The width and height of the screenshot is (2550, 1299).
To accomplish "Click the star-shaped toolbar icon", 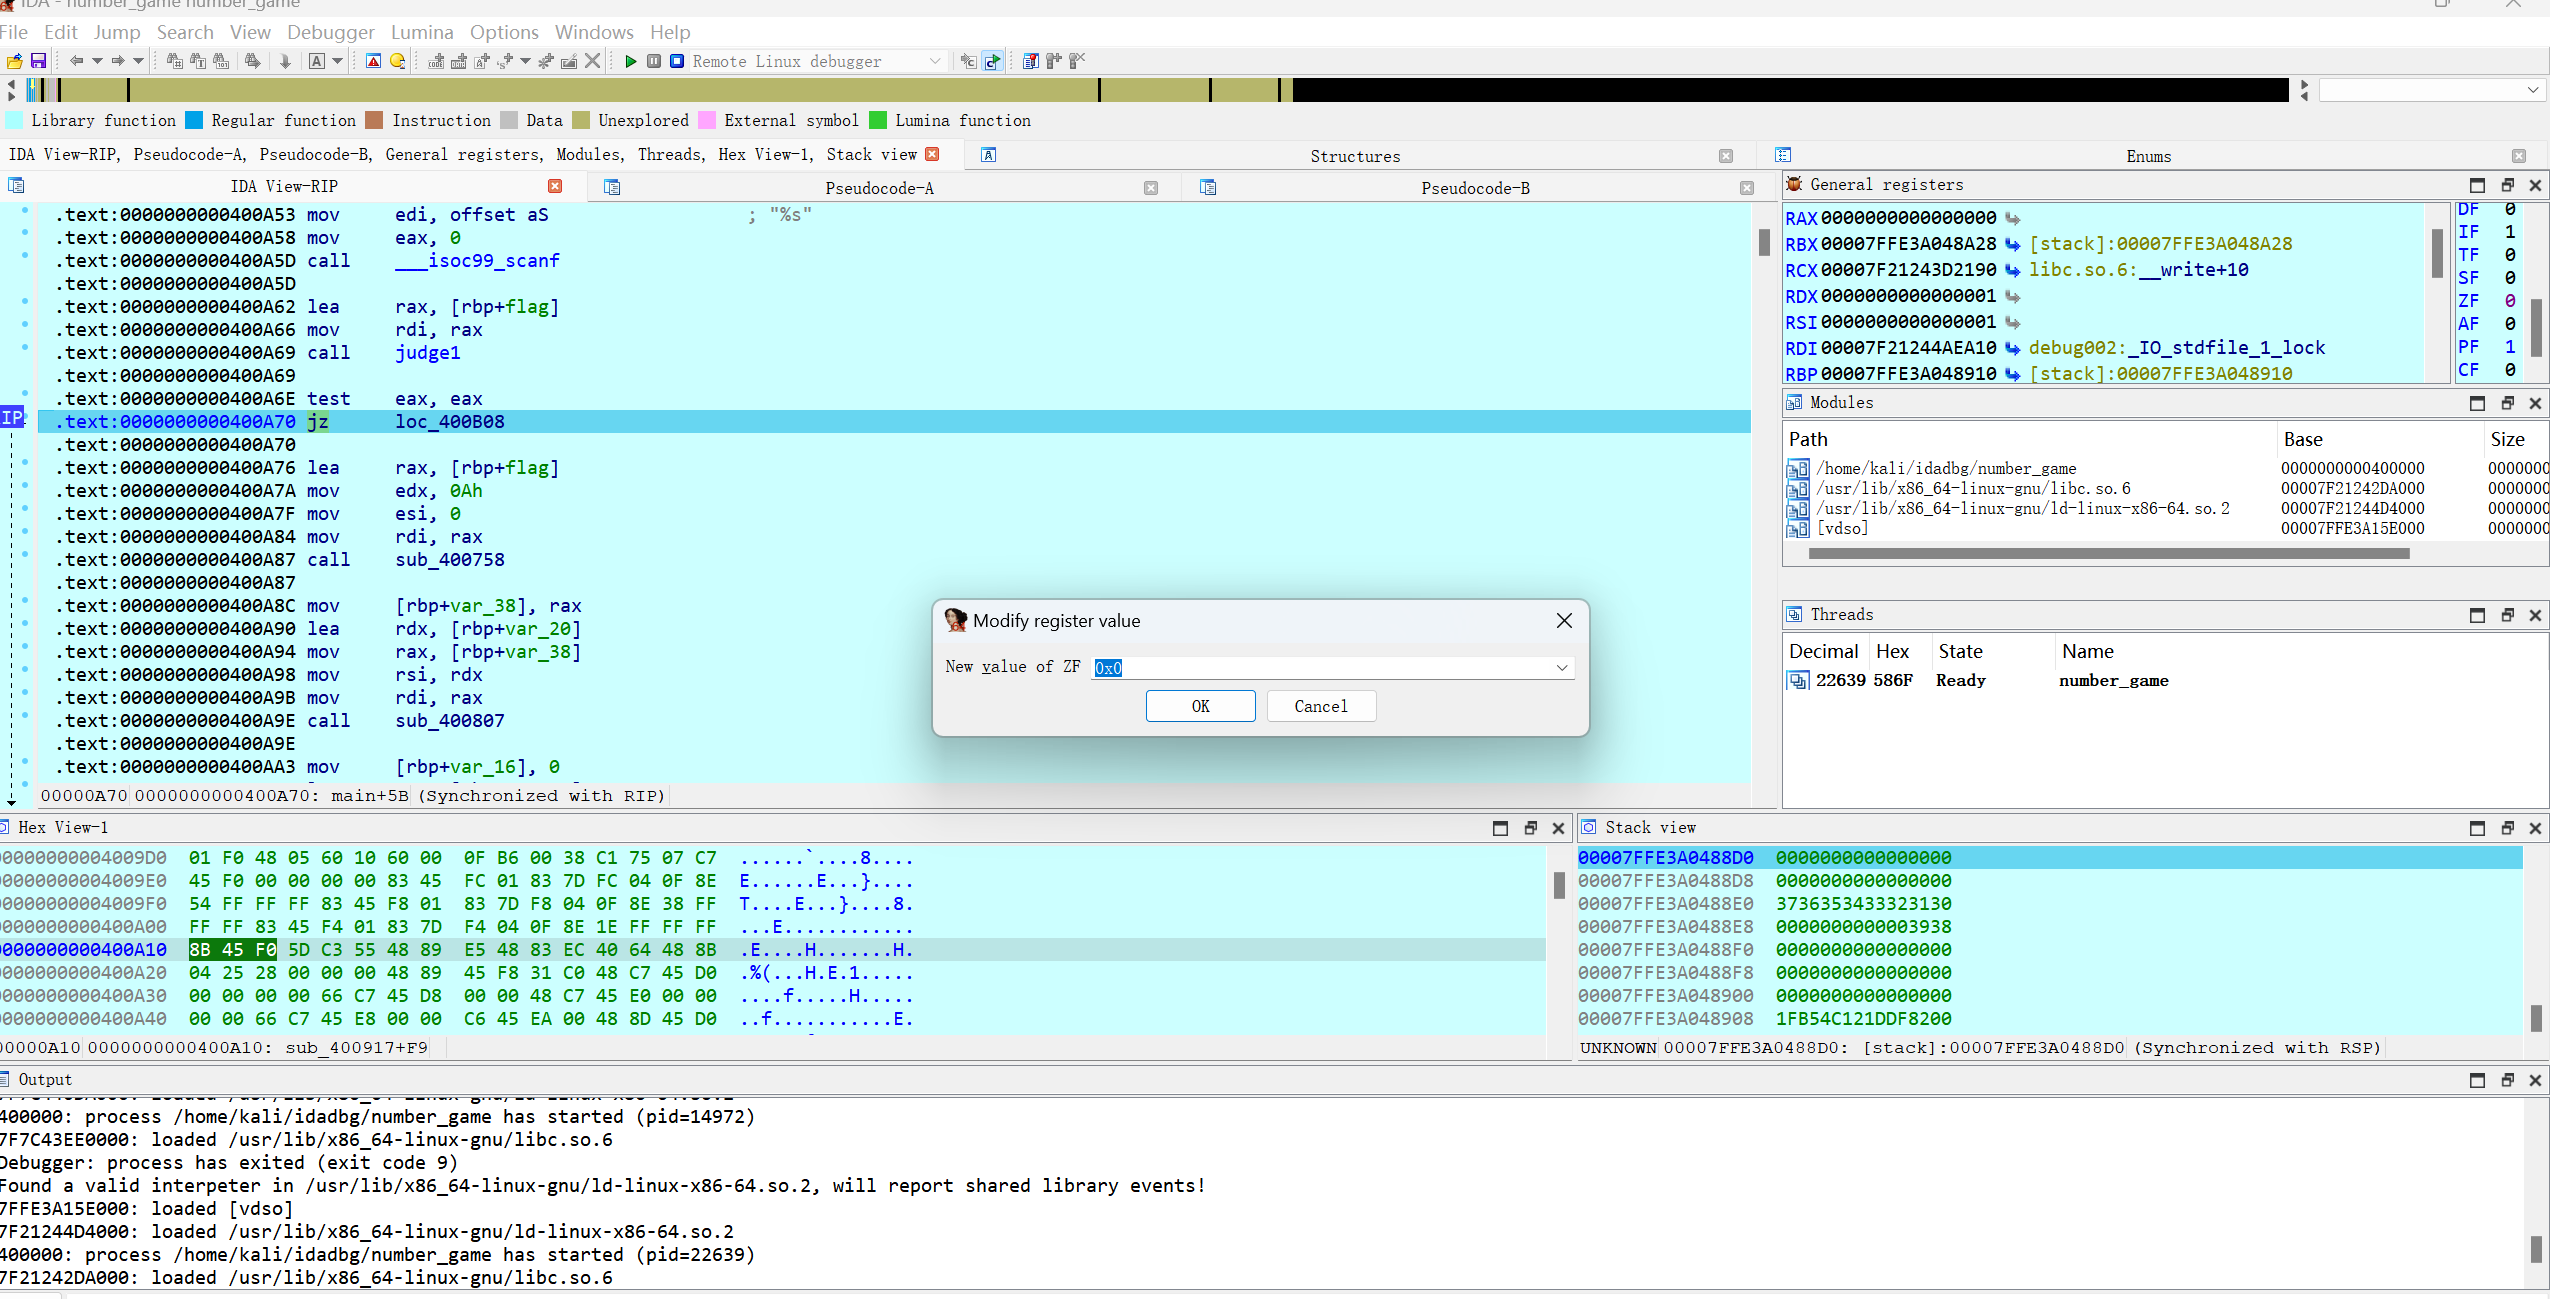I will 545,61.
